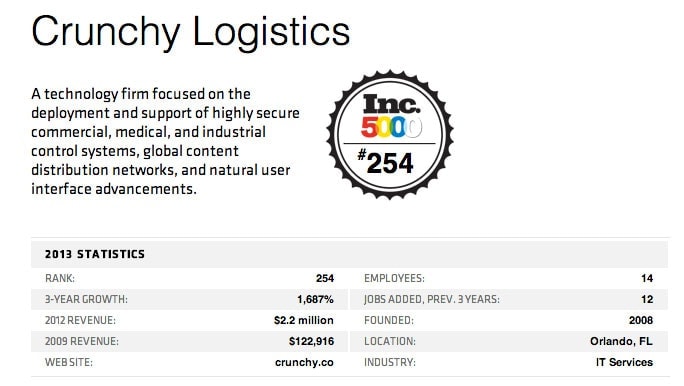
Task: Click the #254 rank number in badge
Action: [x=386, y=162]
